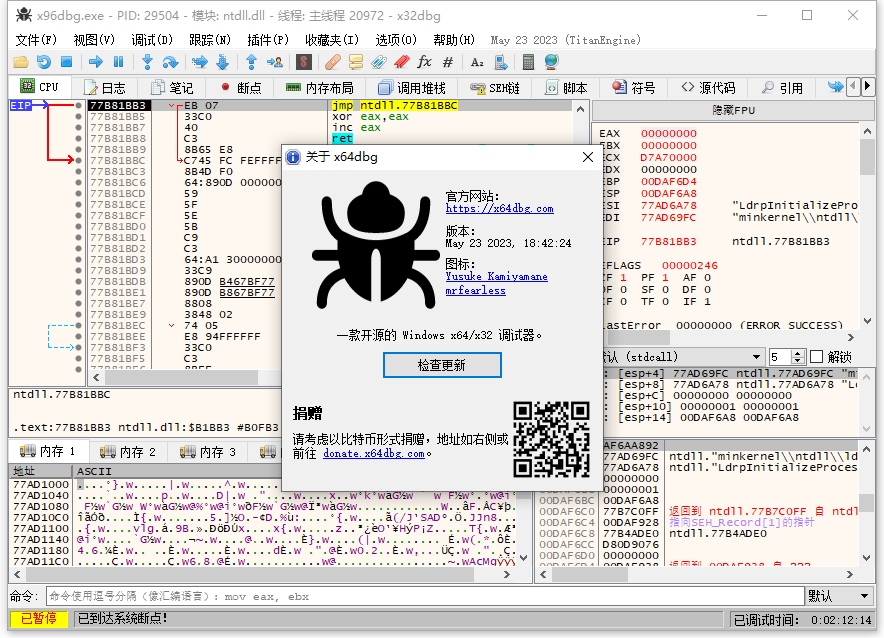This screenshot has height=638, width=884.
Task: Step over with the curved arrow icon
Action: click(170, 62)
